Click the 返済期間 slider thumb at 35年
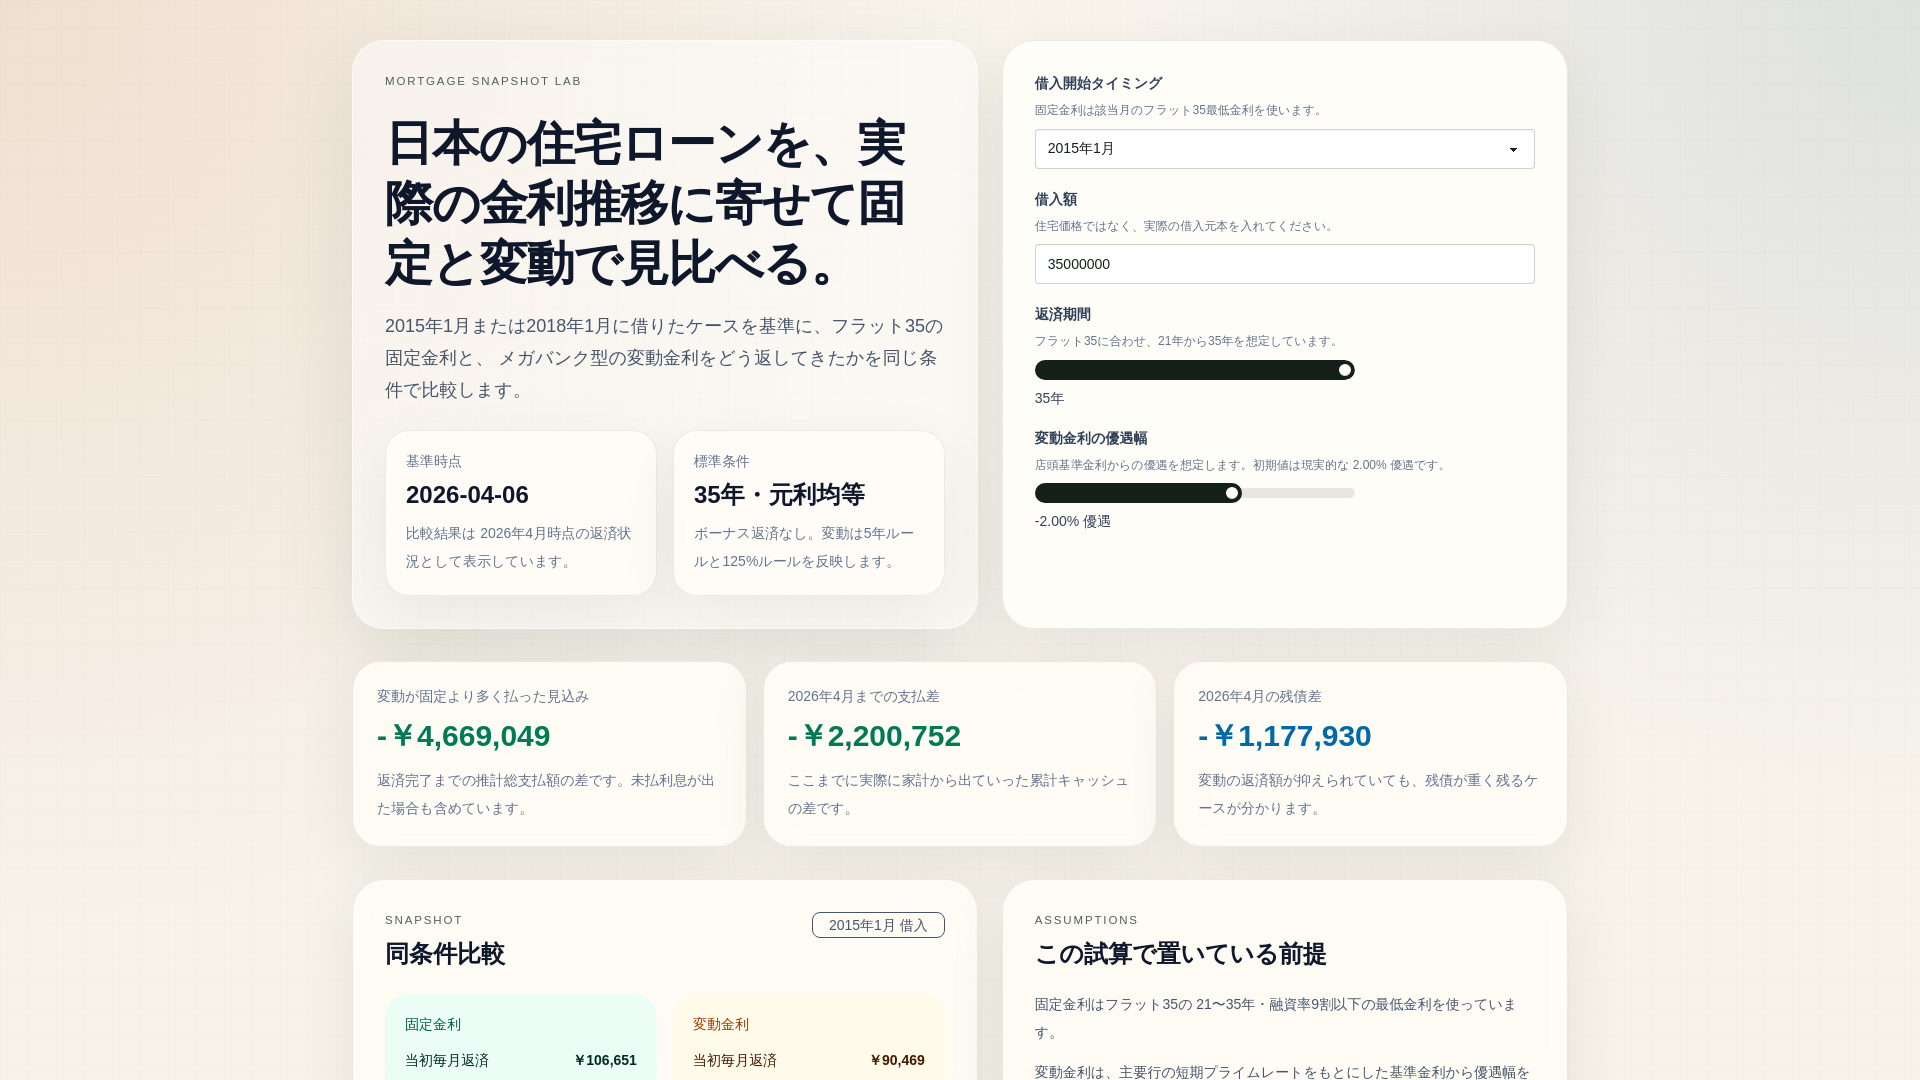 coord(1345,370)
